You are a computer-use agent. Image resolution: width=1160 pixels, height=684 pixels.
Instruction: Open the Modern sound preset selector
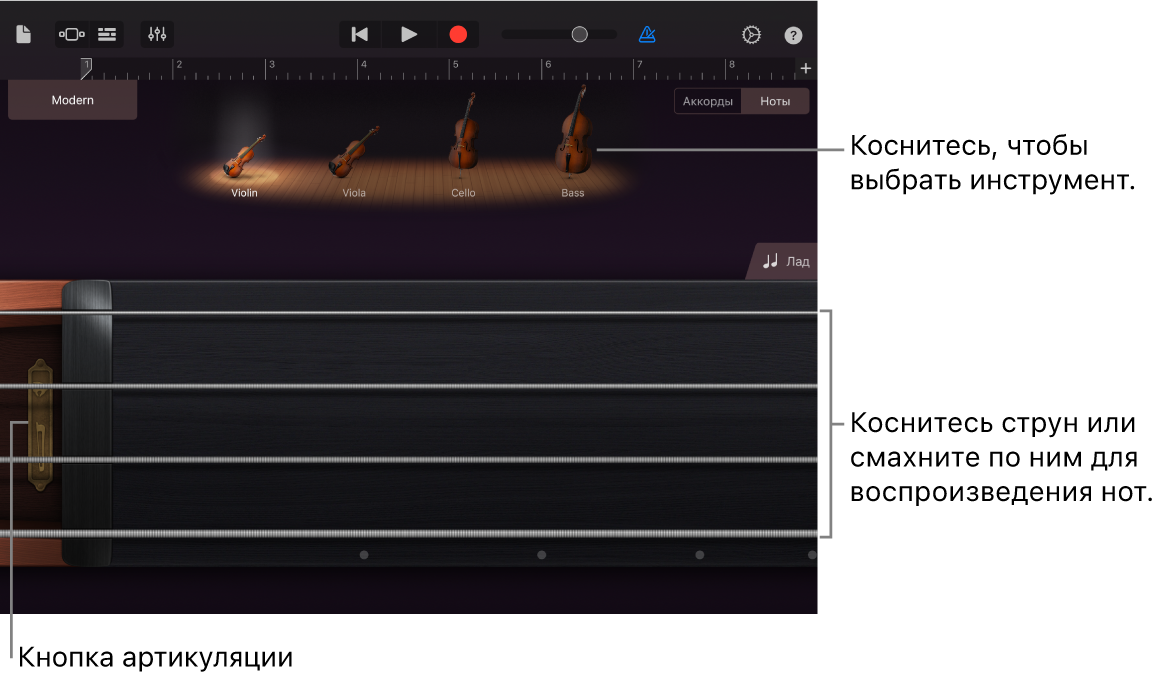73,100
